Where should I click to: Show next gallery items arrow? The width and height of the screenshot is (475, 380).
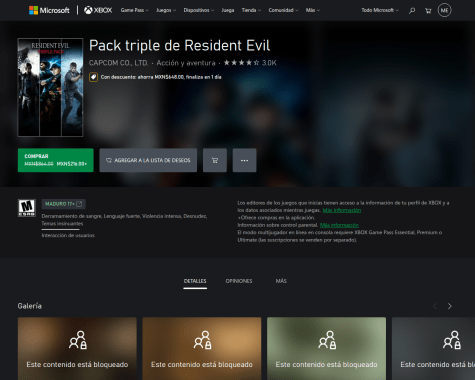coord(450,306)
